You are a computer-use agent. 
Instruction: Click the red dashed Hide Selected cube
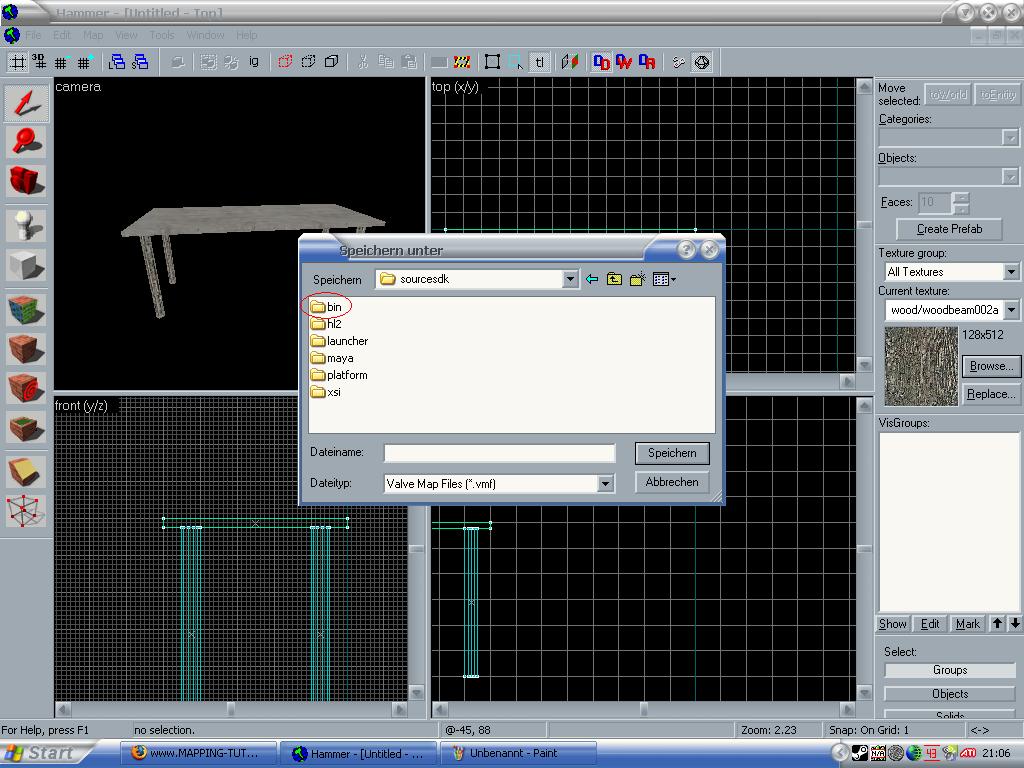285,62
